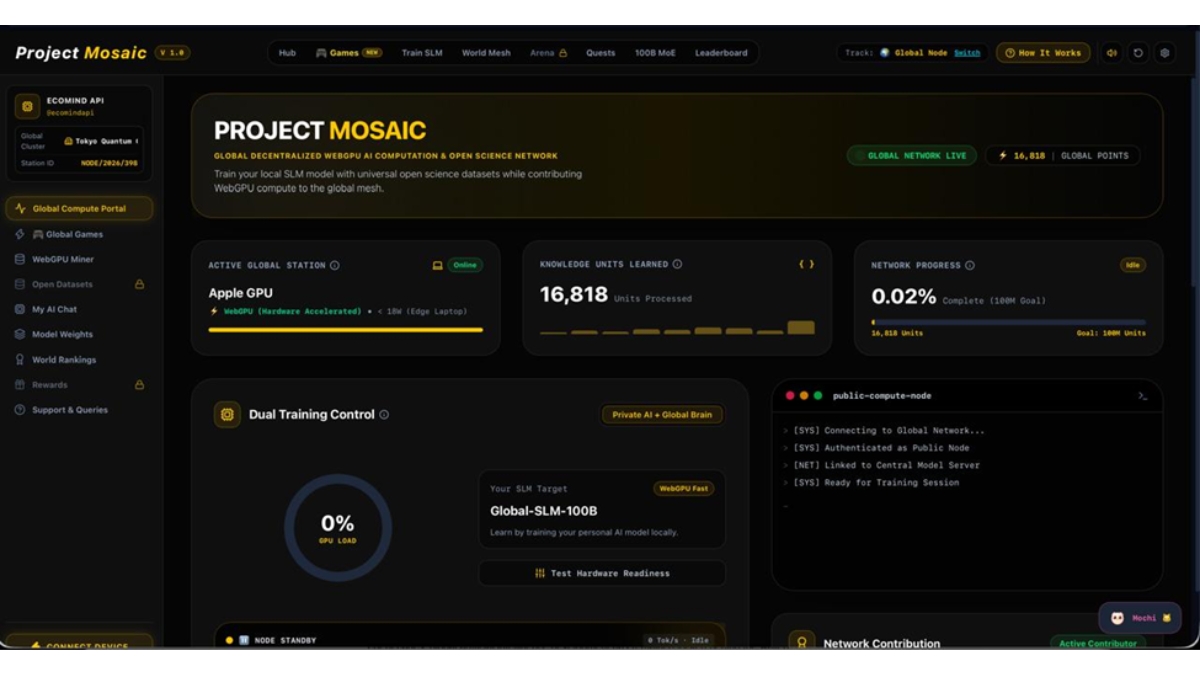1200x675 pixels.
Task: Click the NODE/2026/398 station ID
Action: click(x=109, y=163)
